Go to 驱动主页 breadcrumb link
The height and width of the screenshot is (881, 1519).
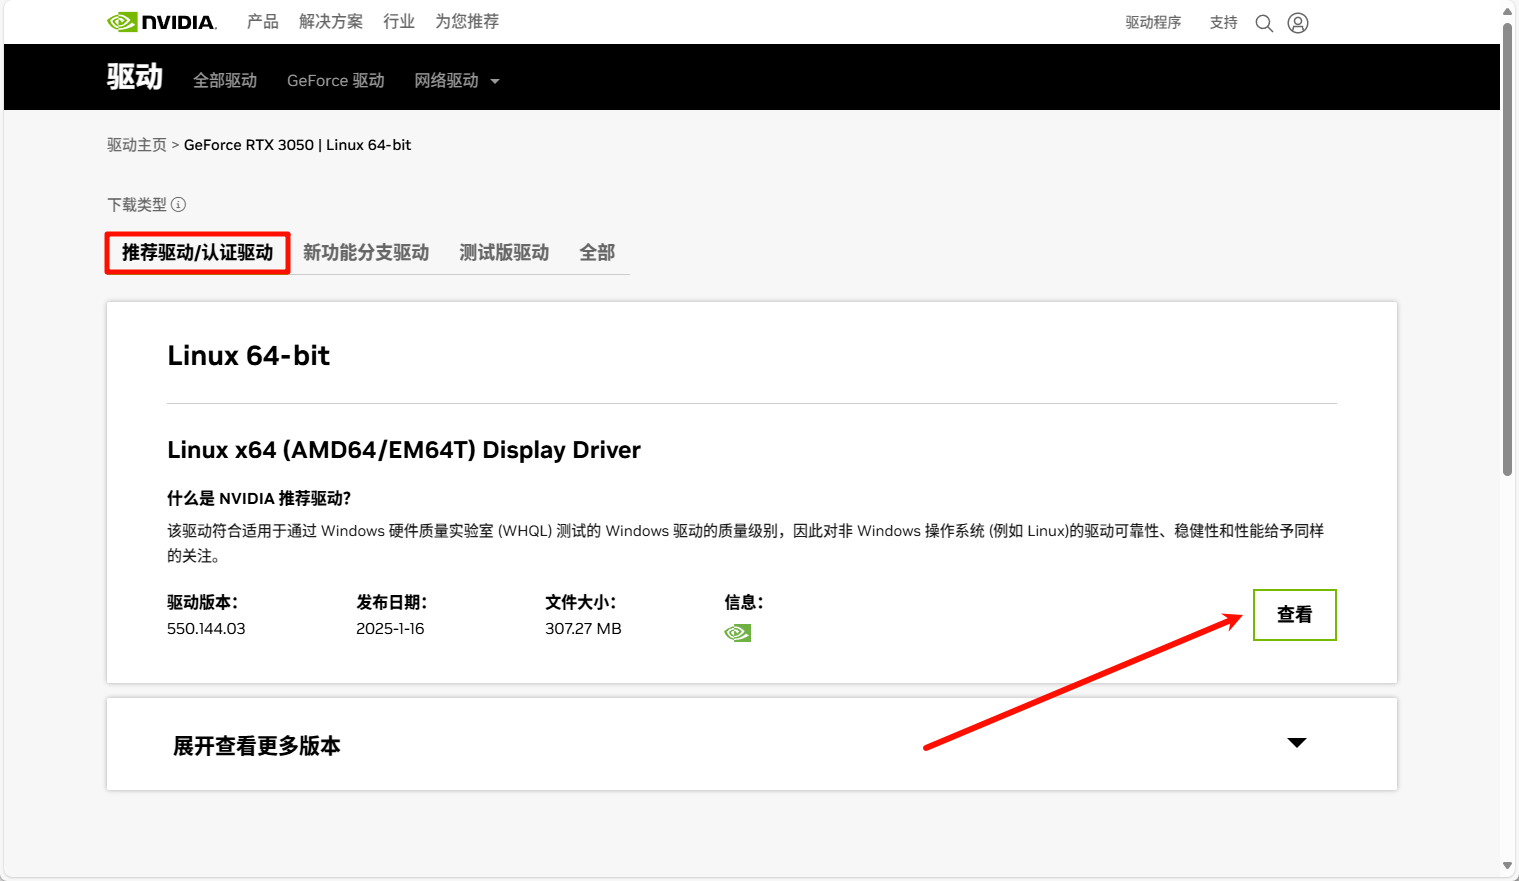[137, 145]
